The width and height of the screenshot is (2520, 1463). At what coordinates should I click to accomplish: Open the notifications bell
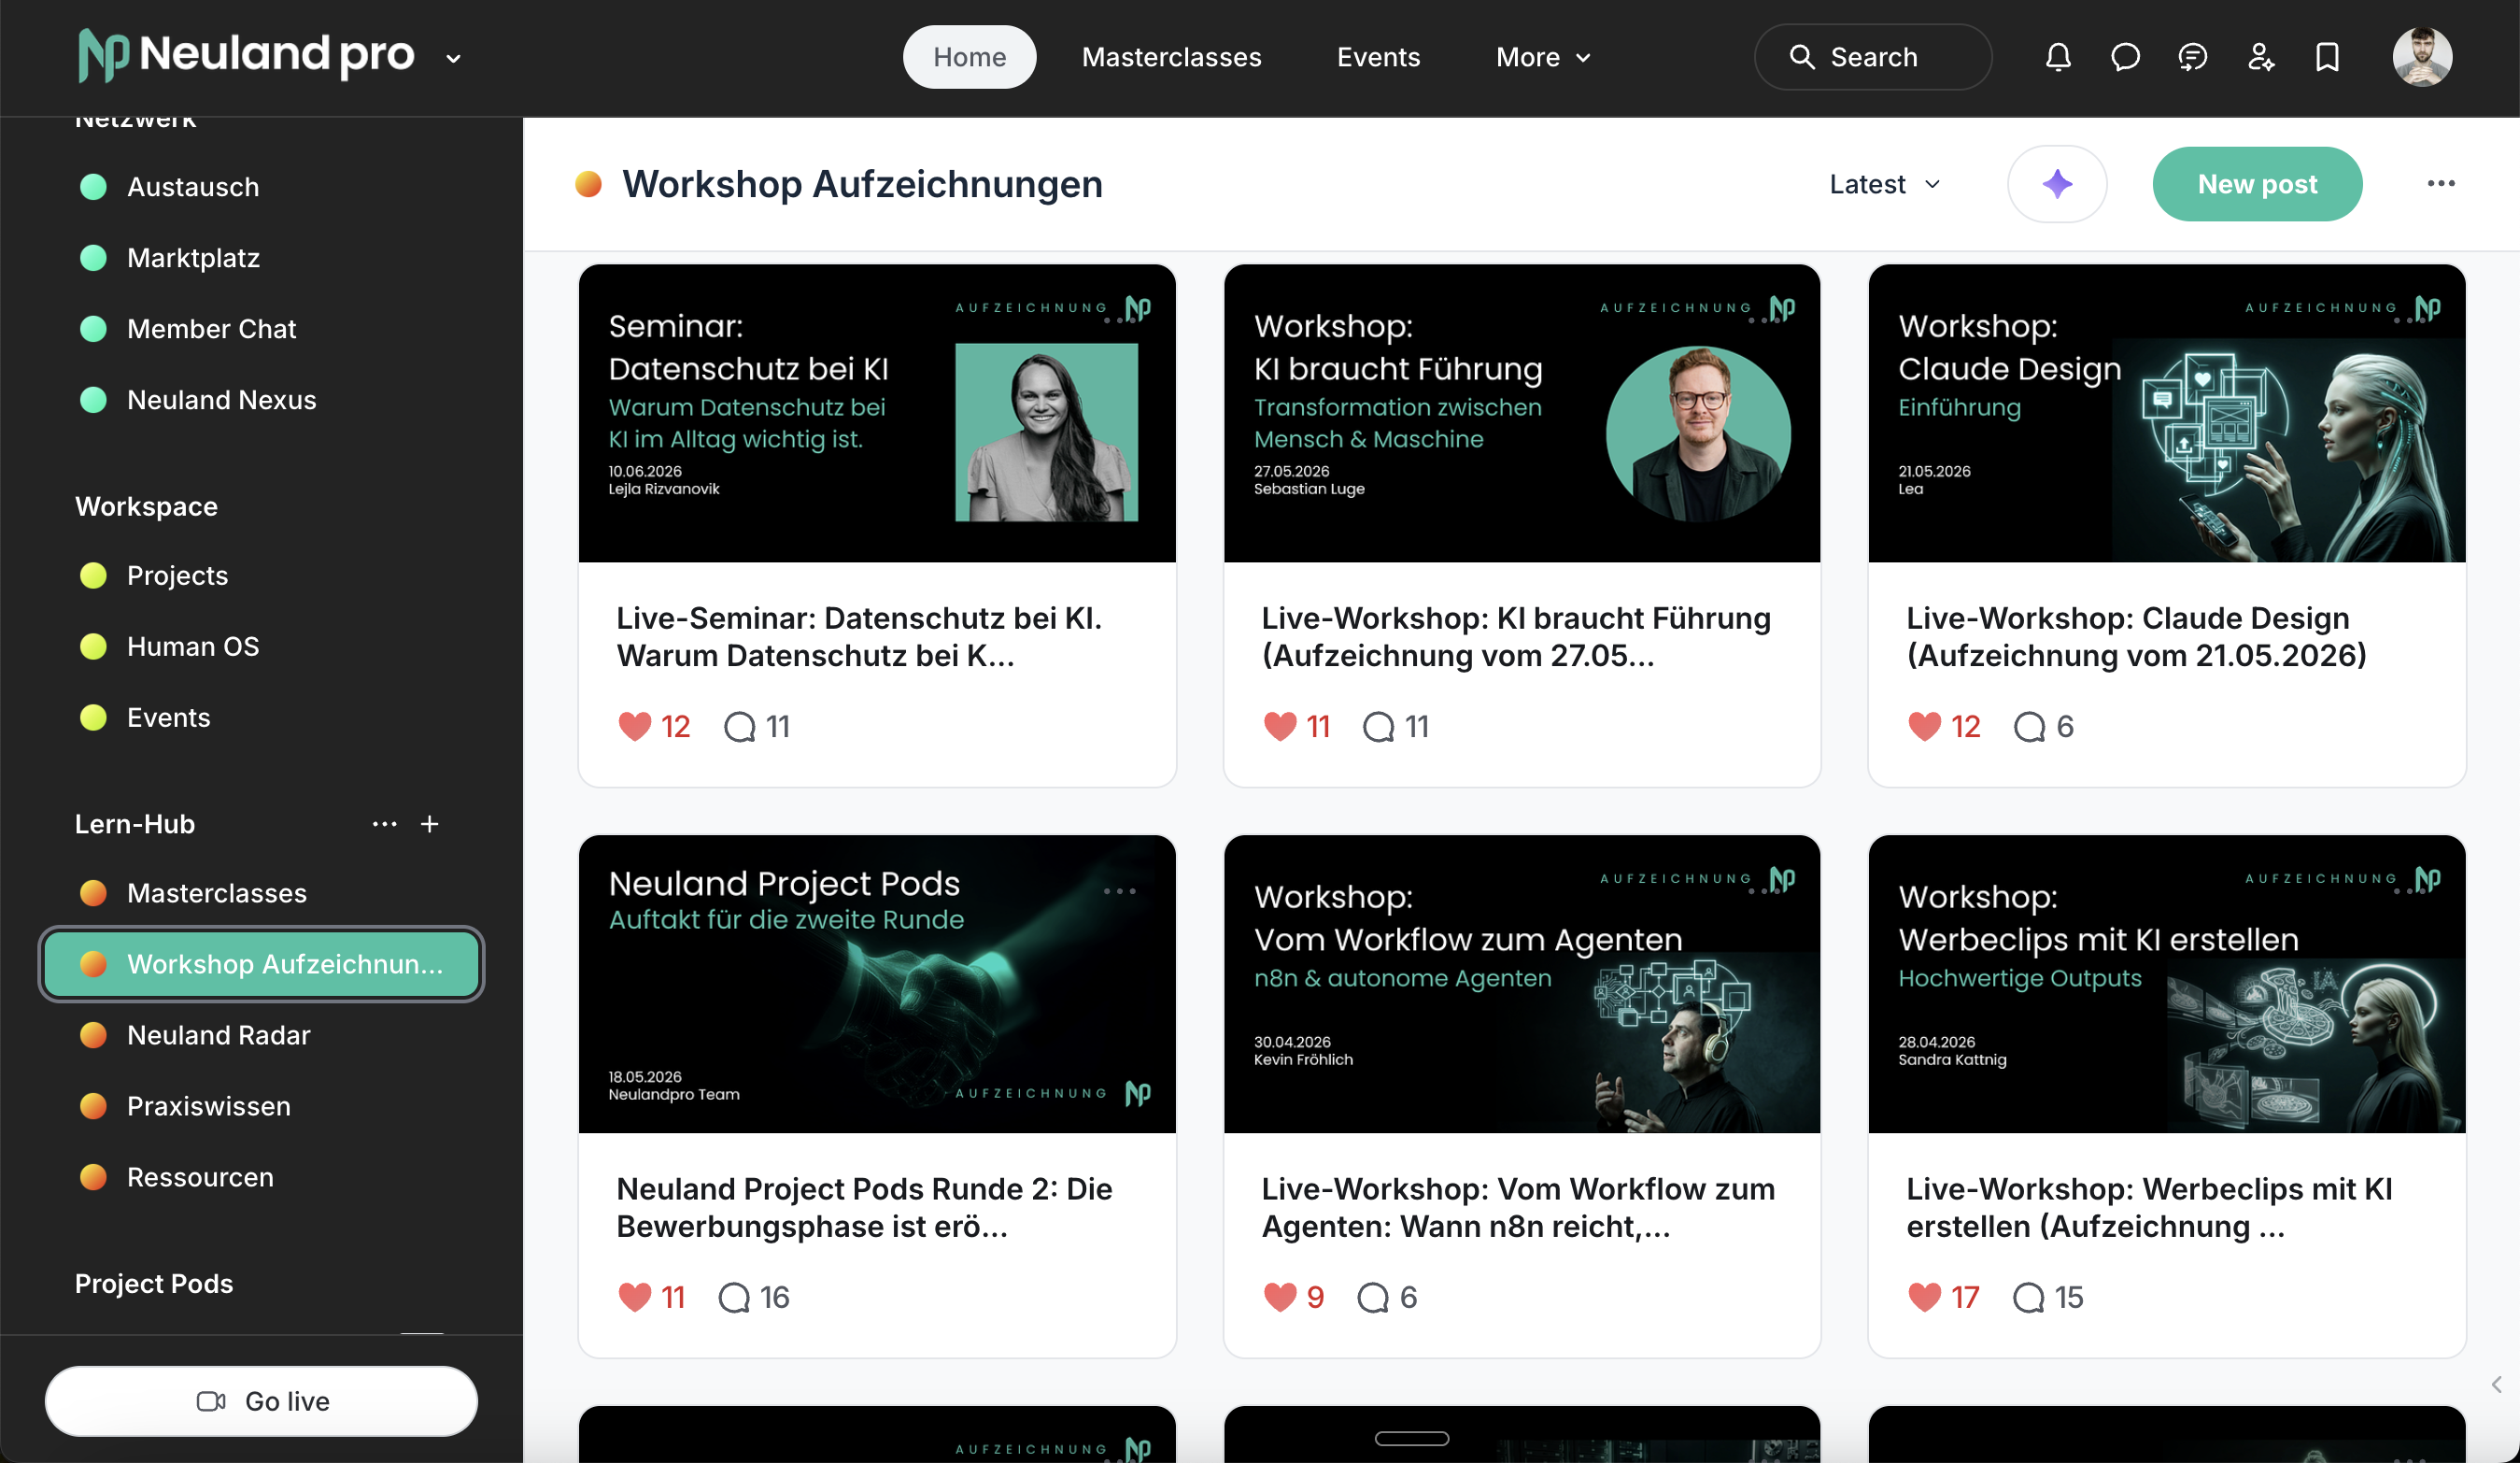point(2058,57)
